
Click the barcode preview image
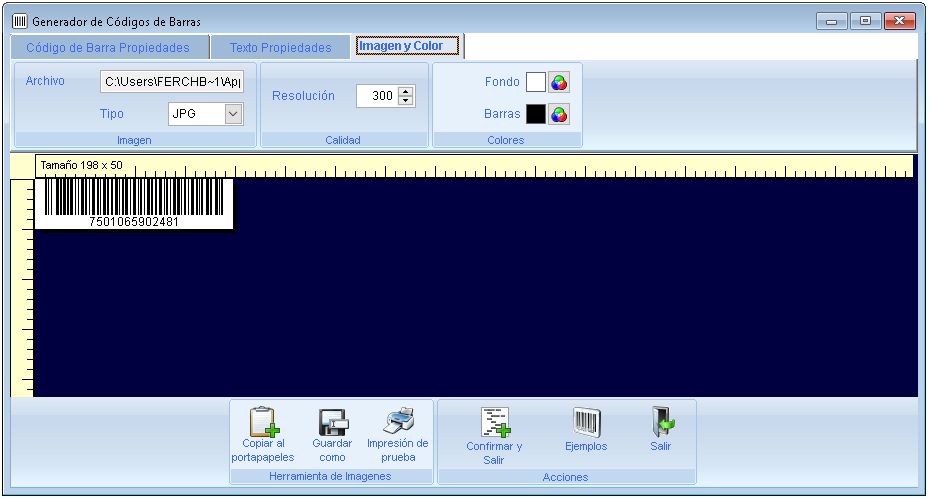(134, 203)
